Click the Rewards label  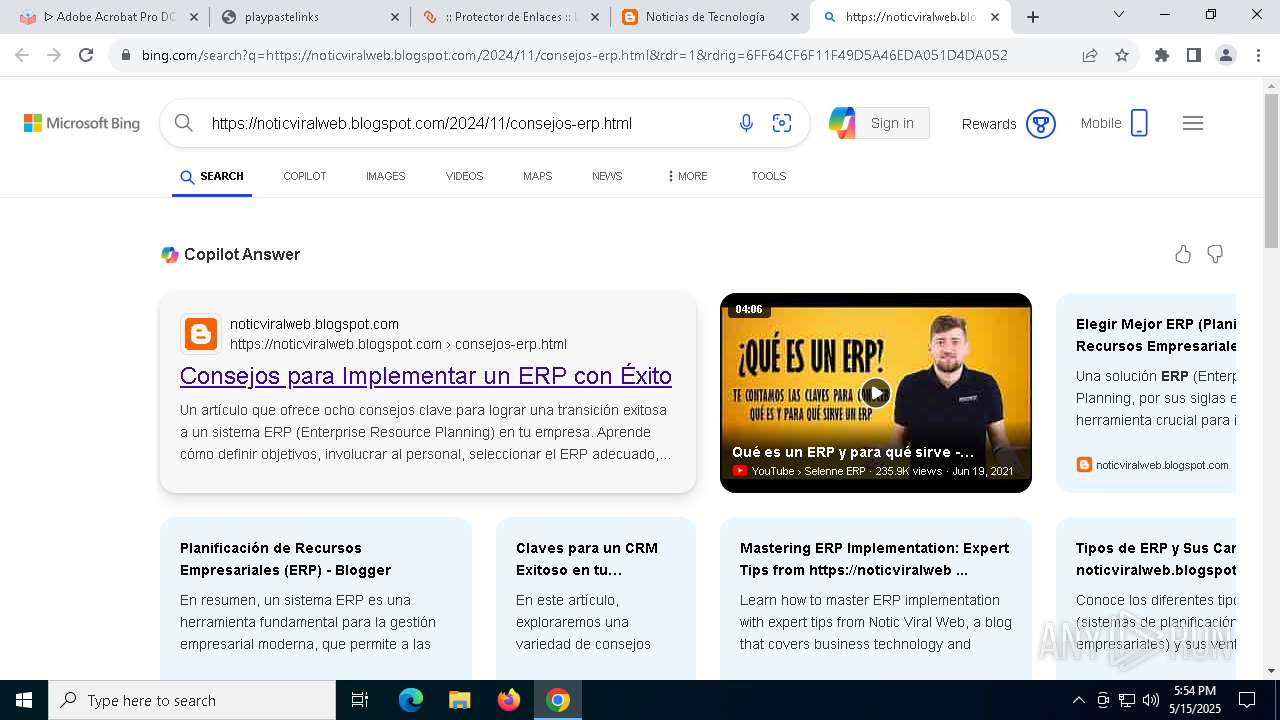[x=989, y=124]
